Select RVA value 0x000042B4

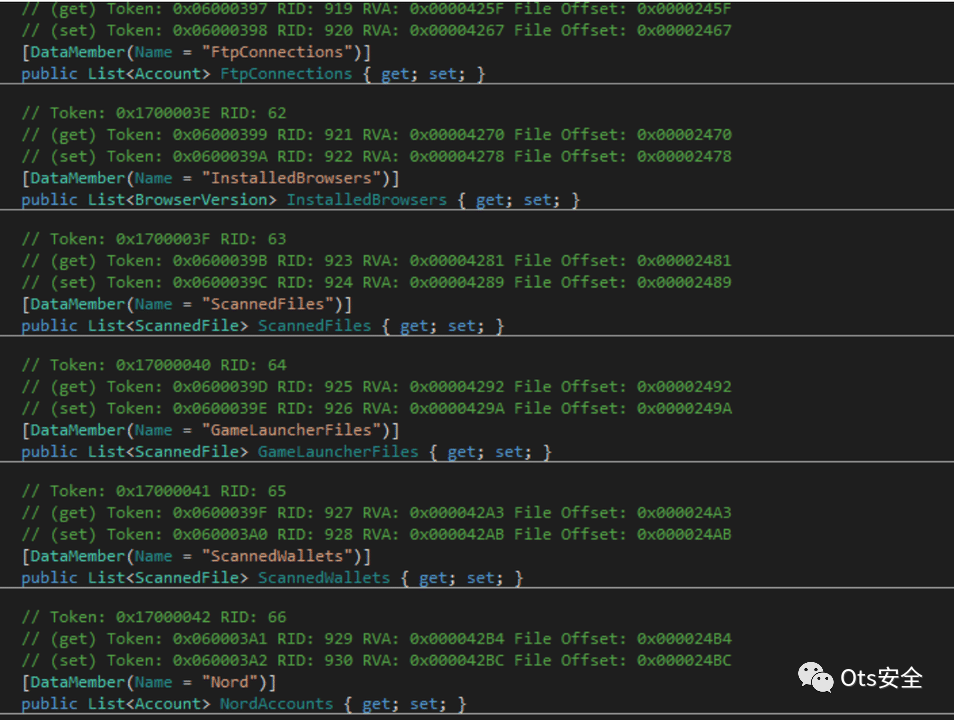coord(456,638)
